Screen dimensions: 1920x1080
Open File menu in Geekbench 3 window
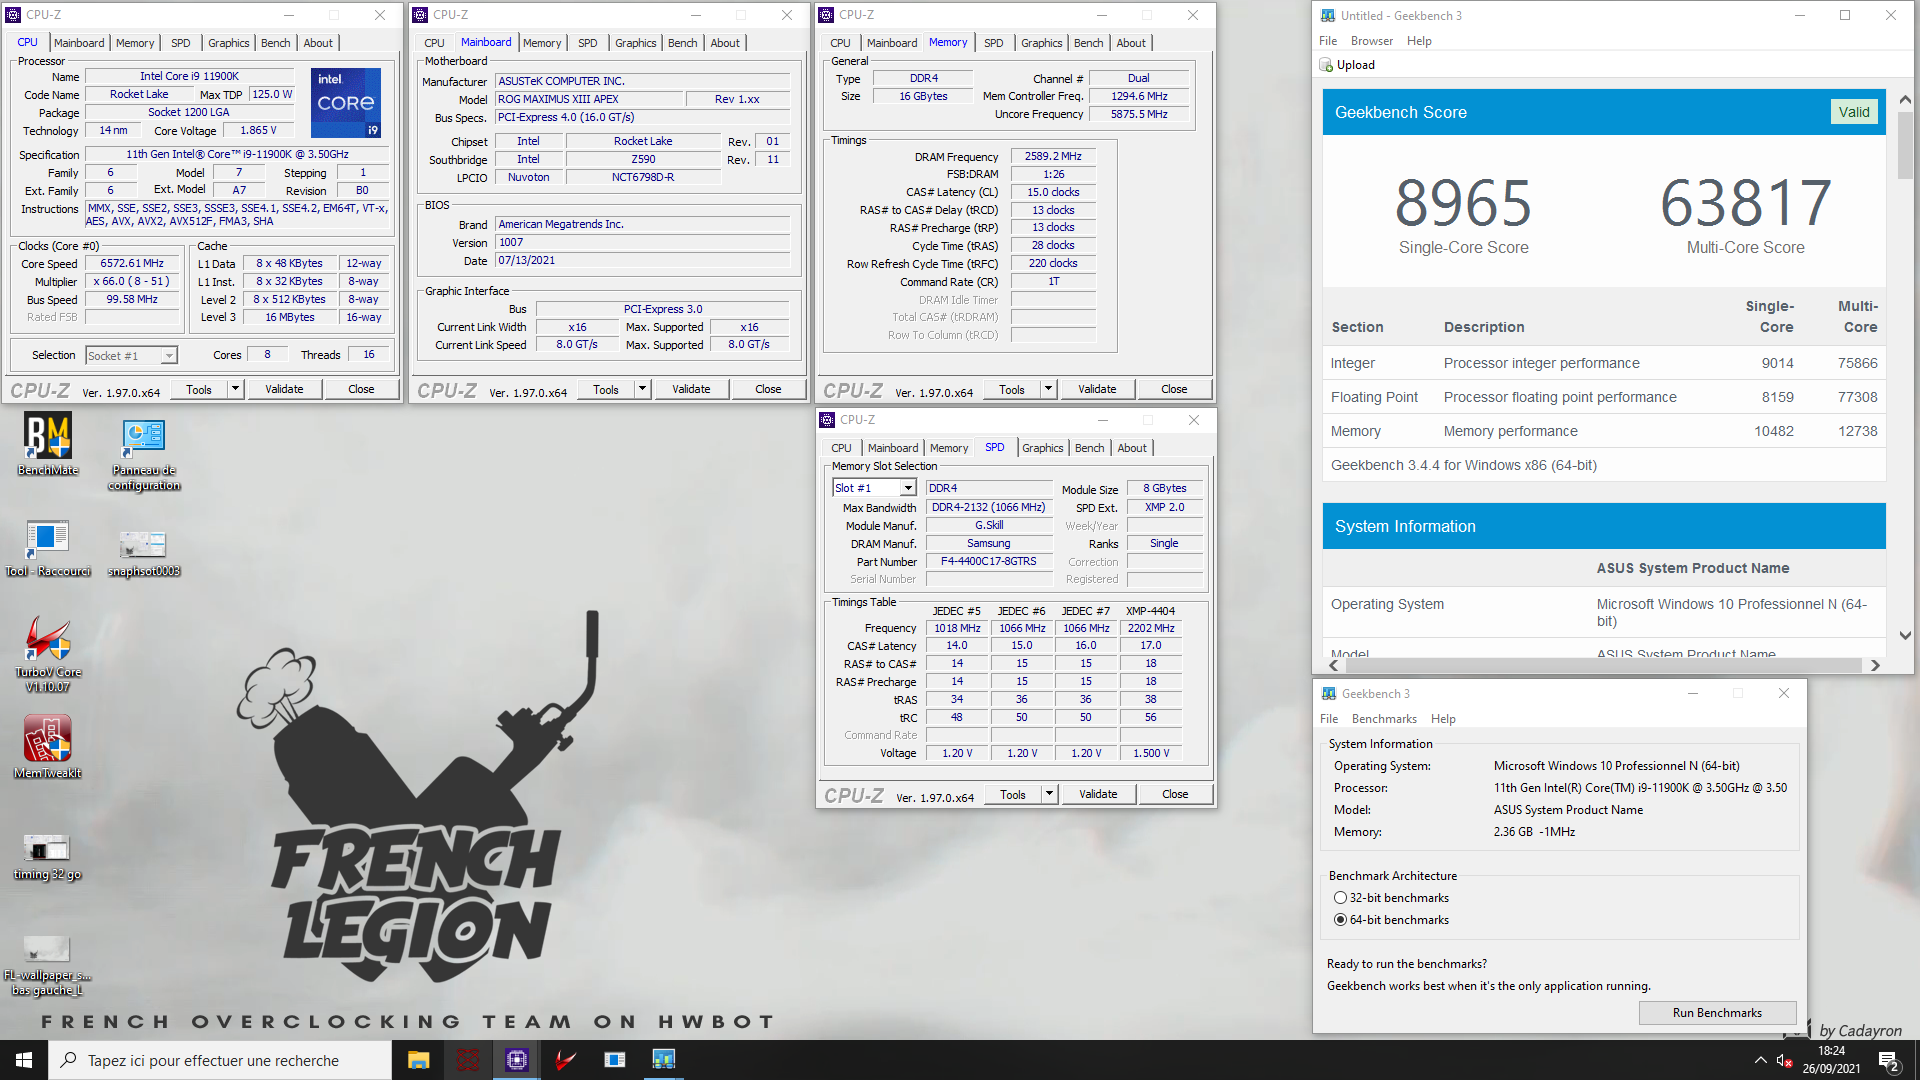tap(1328, 719)
